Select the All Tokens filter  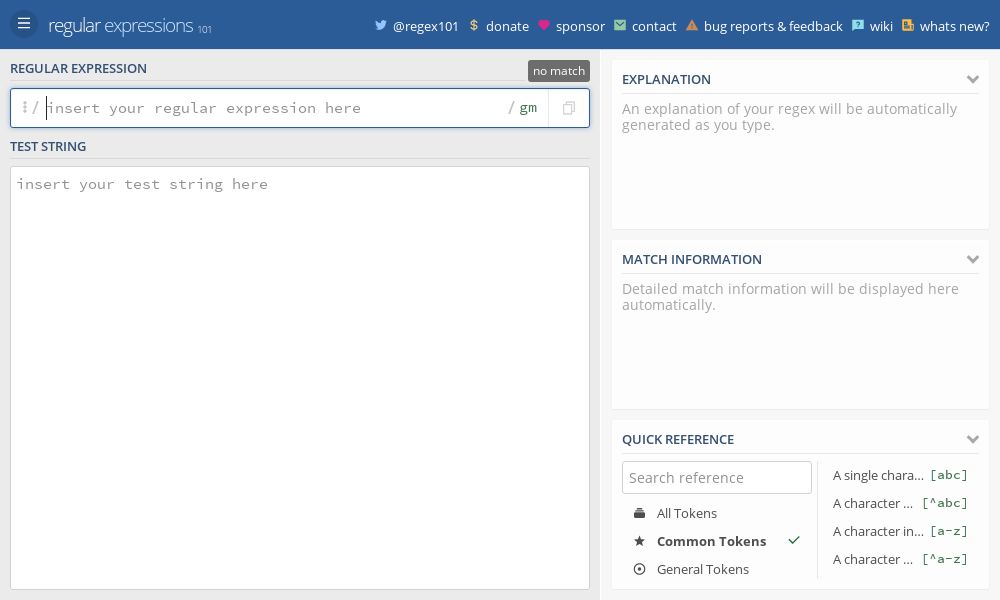point(687,513)
